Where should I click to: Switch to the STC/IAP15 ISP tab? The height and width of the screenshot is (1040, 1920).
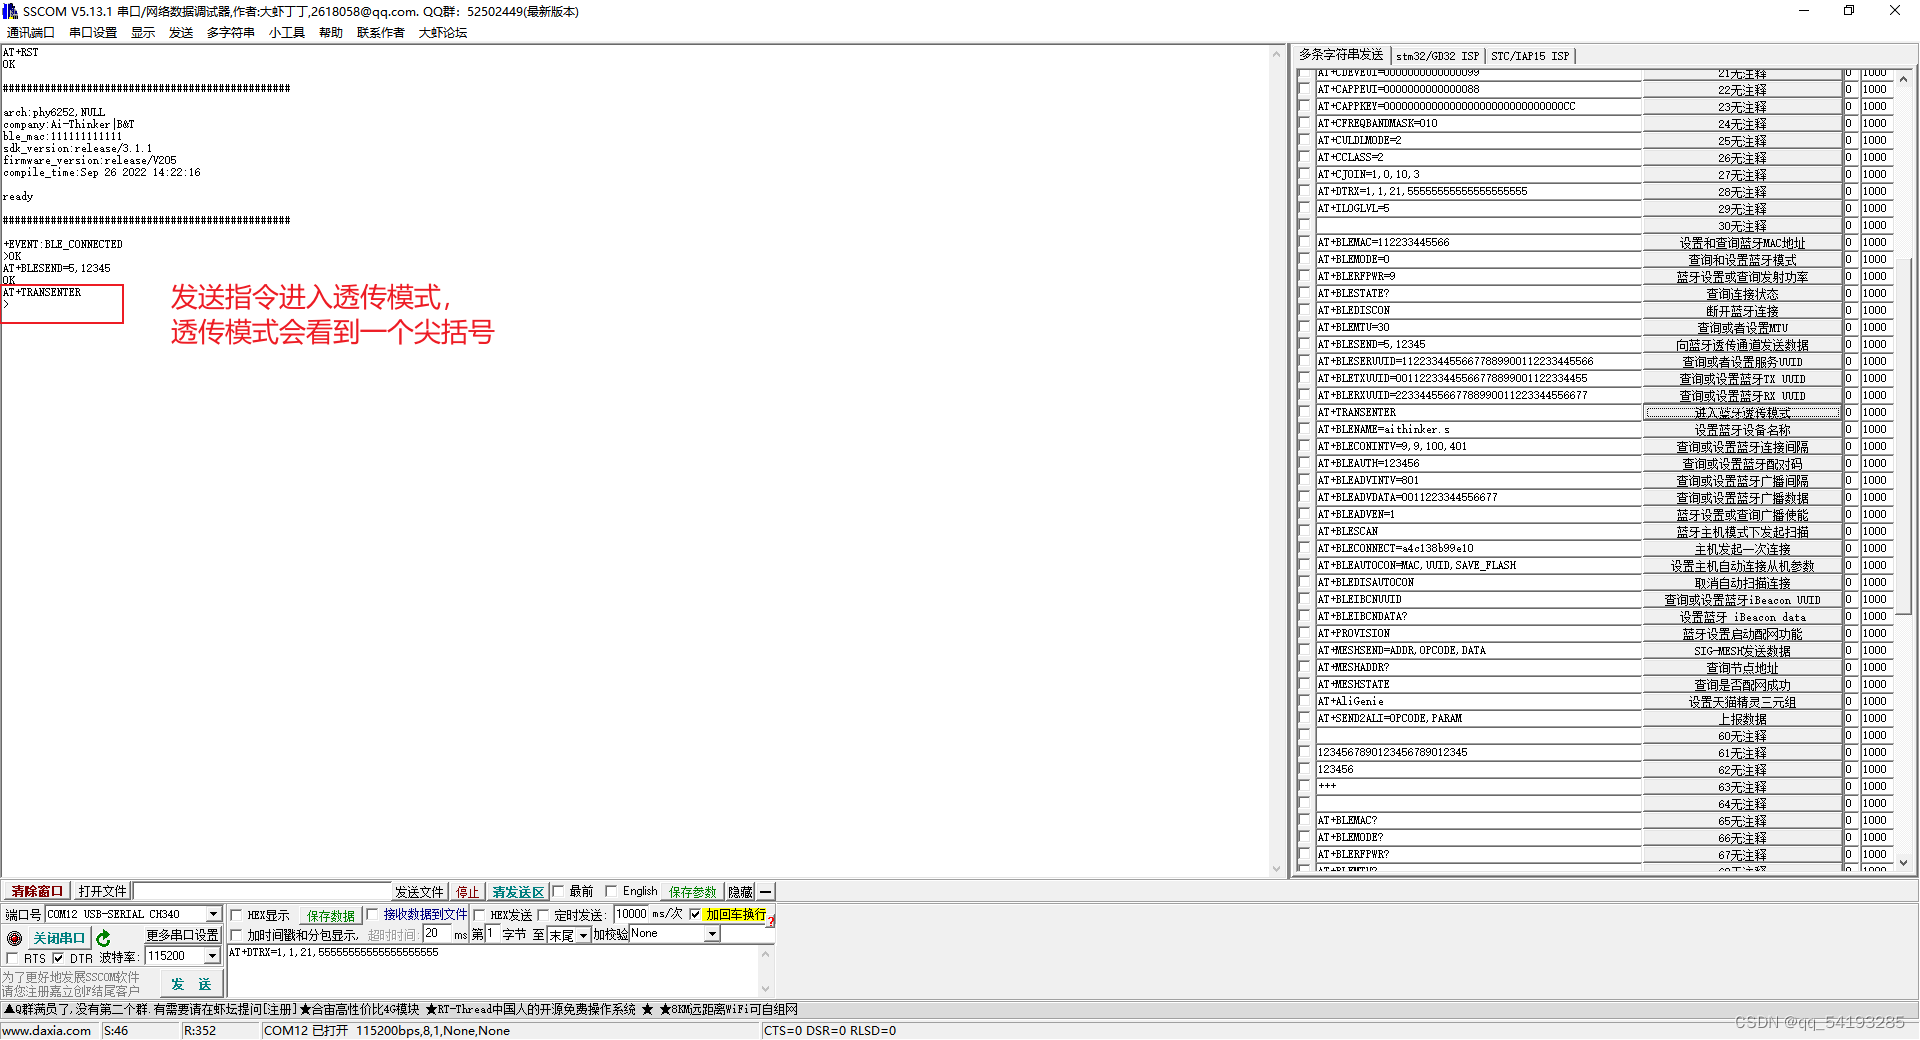click(1530, 56)
